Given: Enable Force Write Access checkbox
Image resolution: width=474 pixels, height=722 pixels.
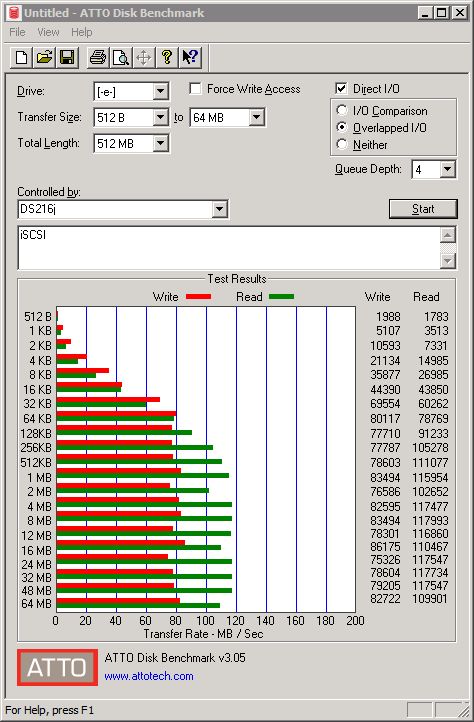Looking at the screenshot, I should 195,88.
